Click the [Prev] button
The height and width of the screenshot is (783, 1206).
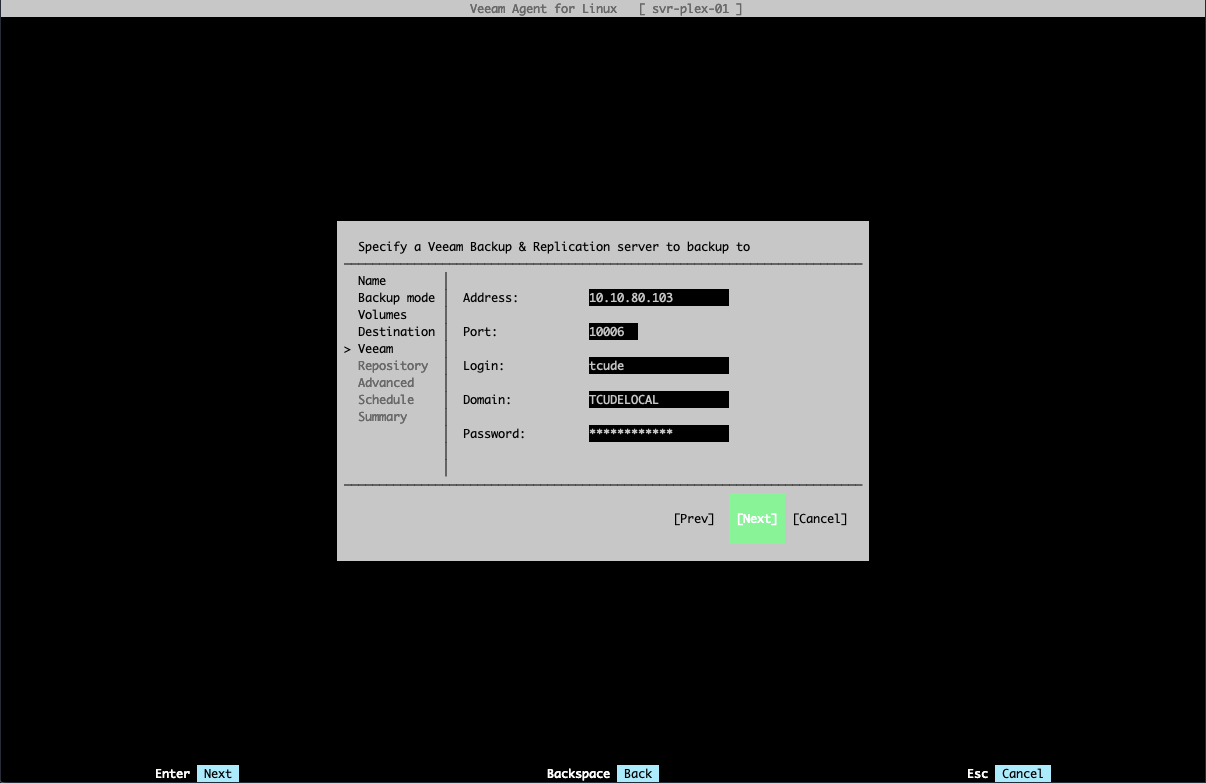pos(694,519)
